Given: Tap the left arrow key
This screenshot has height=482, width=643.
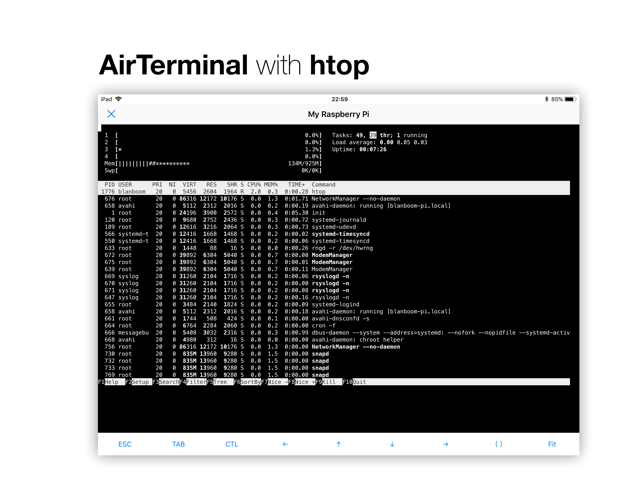Looking at the screenshot, I should (285, 444).
